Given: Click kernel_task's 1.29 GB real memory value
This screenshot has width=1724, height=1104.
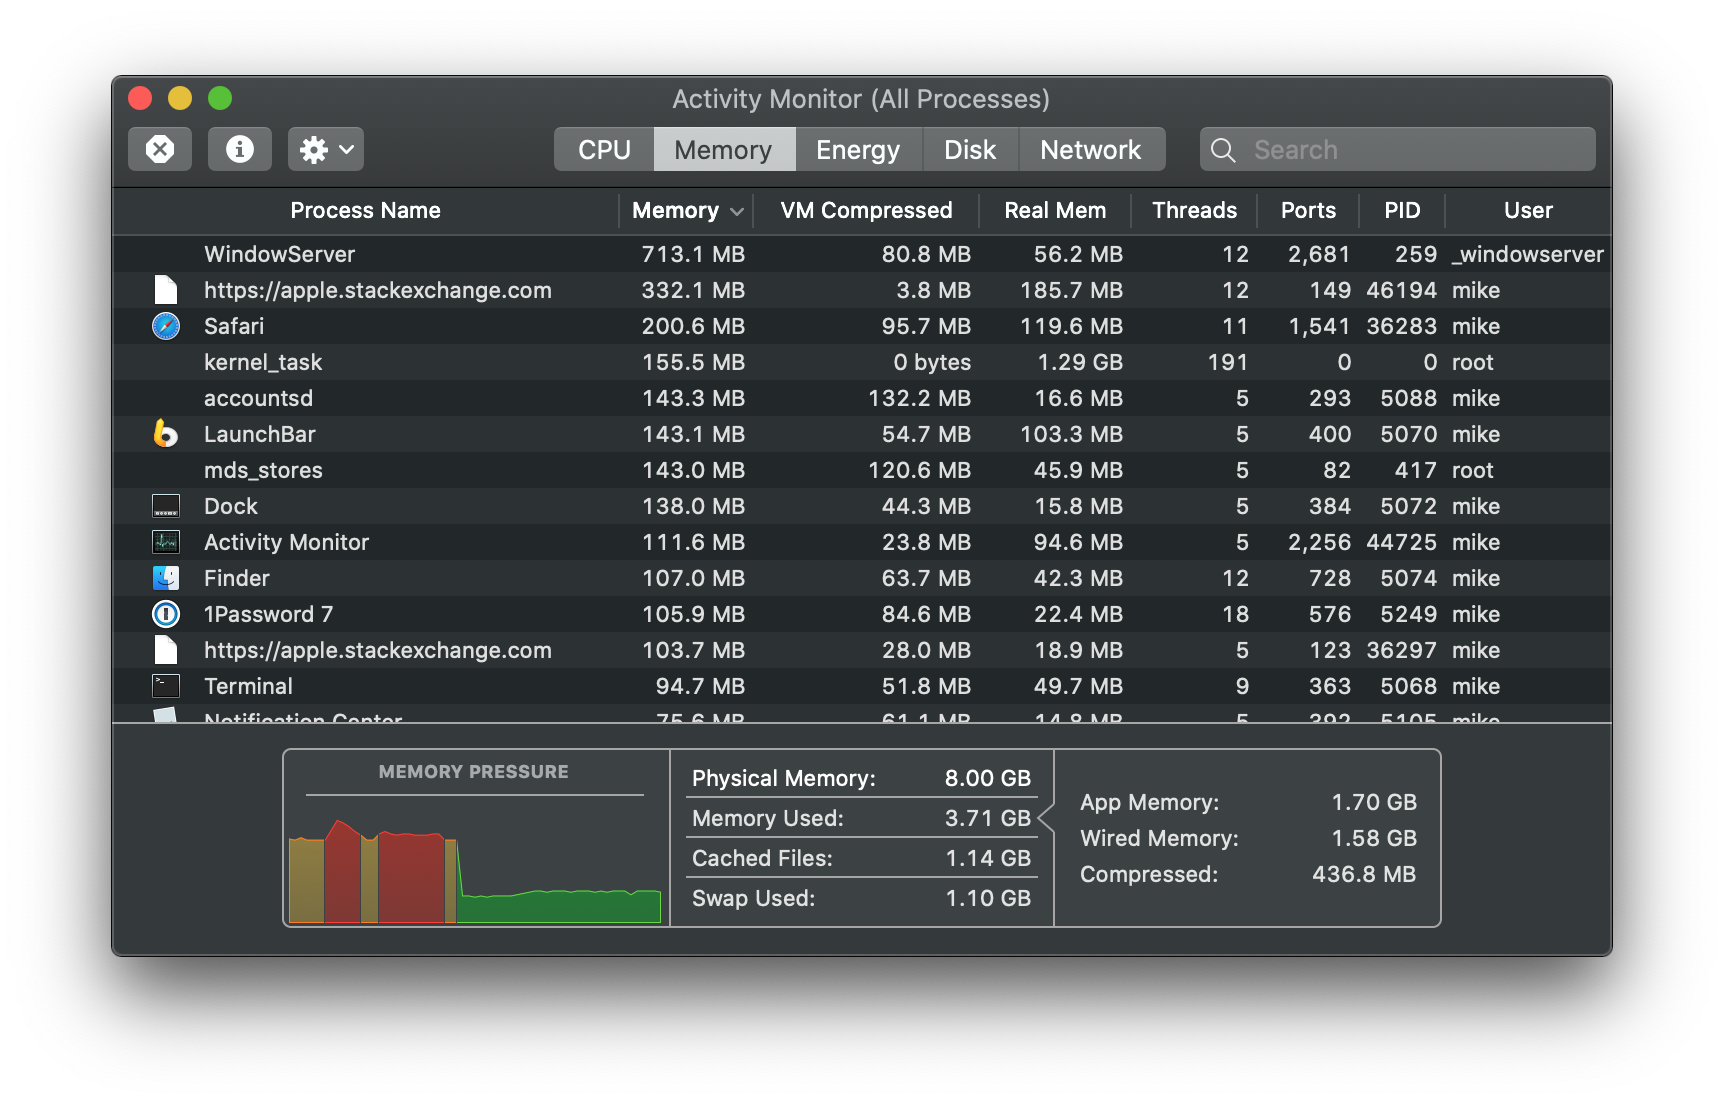Looking at the screenshot, I should pos(1079,362).
